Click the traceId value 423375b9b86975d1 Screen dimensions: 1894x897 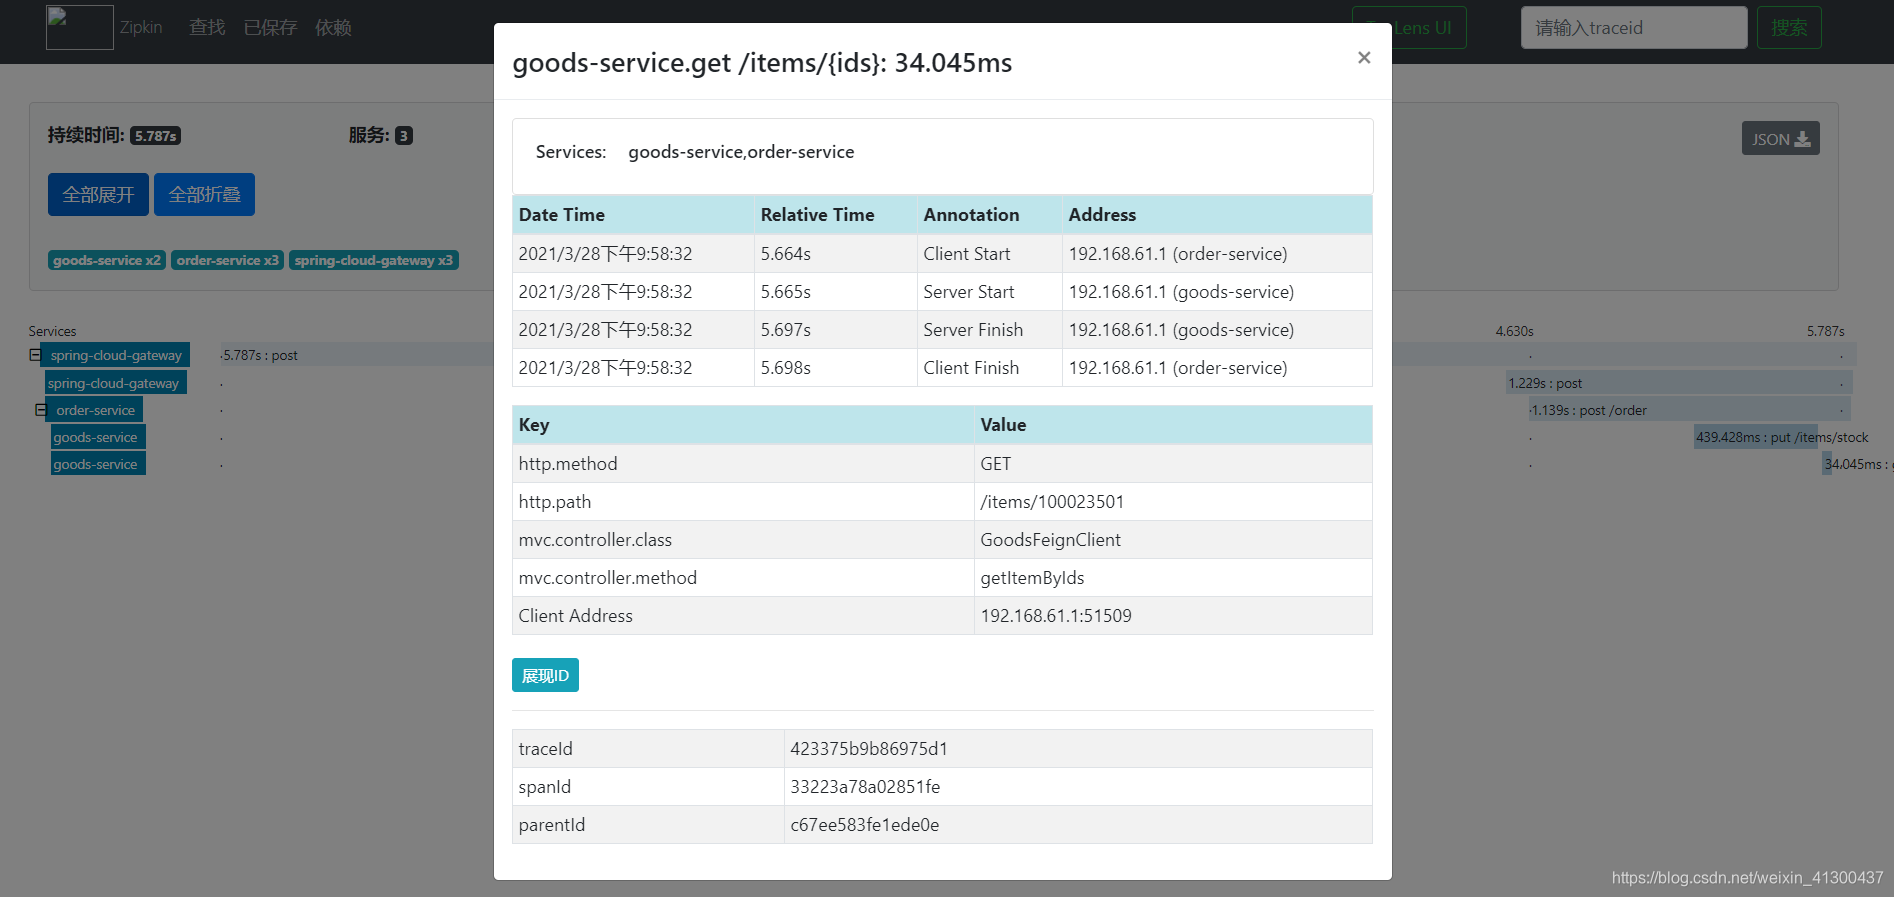[1078, 749]
